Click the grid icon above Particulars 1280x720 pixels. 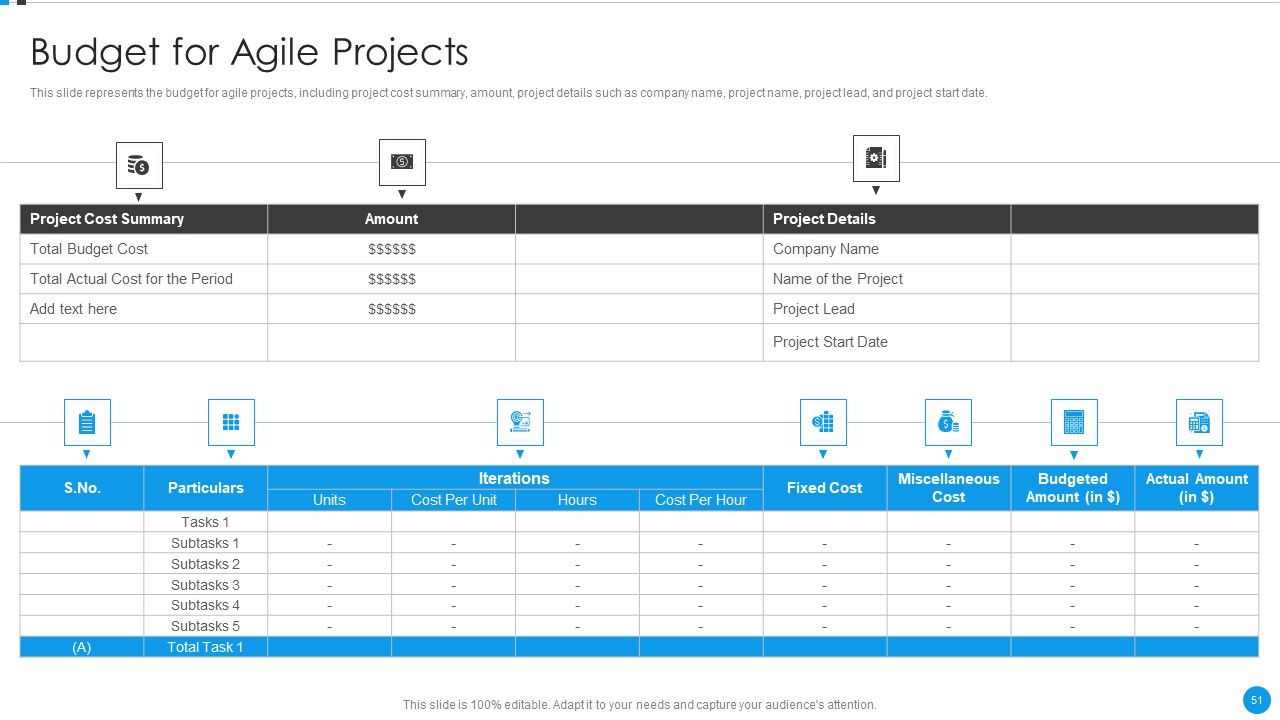(x=231, y=422)
